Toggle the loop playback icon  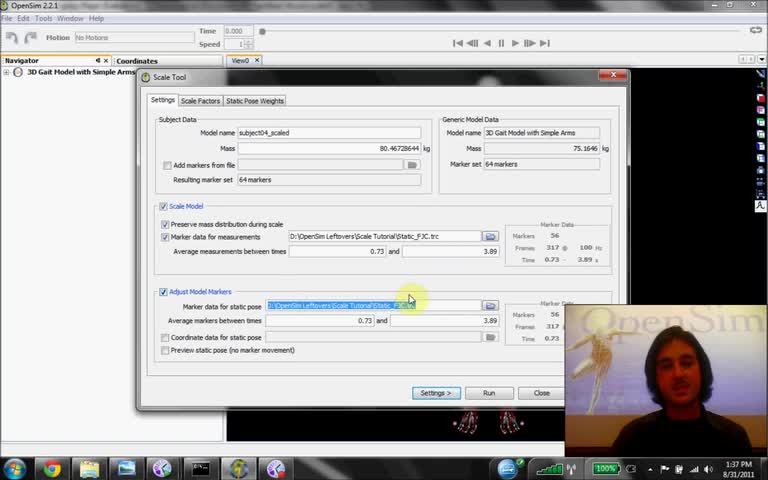coord(756,30)
